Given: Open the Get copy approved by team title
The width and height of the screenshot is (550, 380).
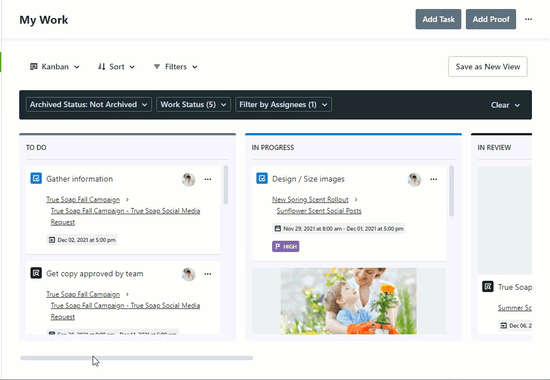Looking at the screenshot, I should pyautogui.click(x=95, y=274).
